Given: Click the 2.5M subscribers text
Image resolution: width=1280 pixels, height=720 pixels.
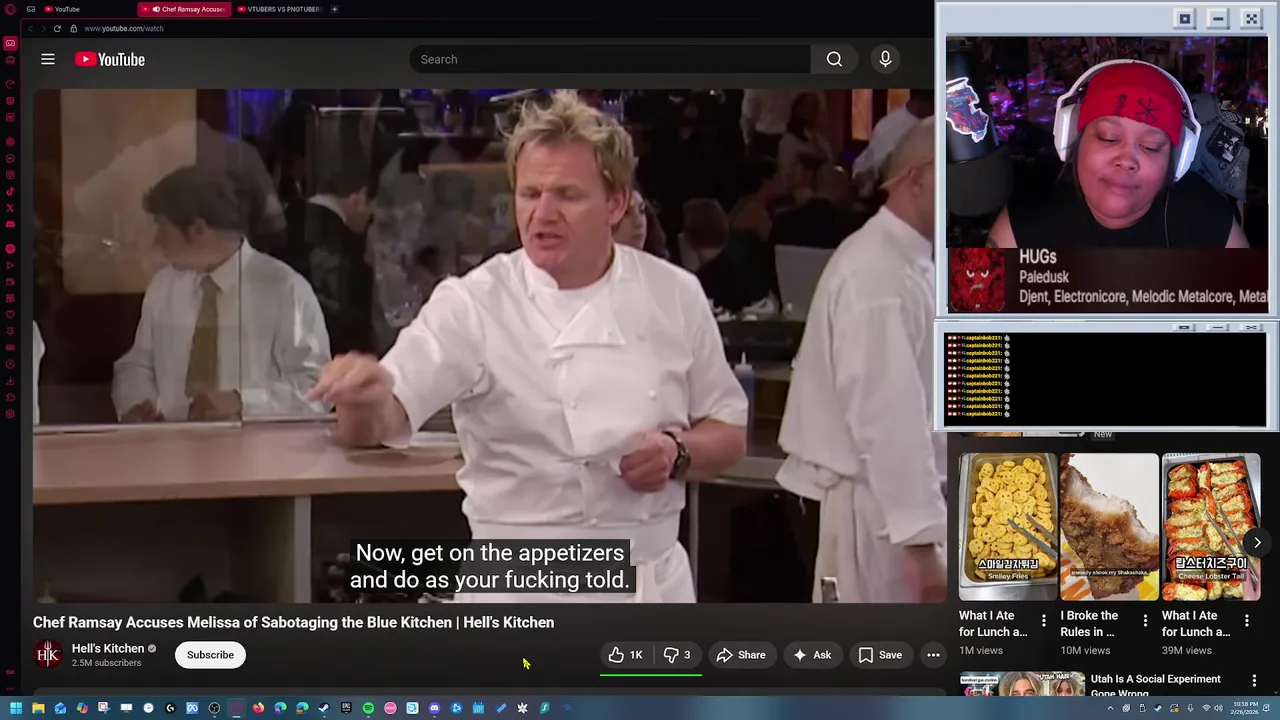Looking at the screenshot, I should 106,663.
